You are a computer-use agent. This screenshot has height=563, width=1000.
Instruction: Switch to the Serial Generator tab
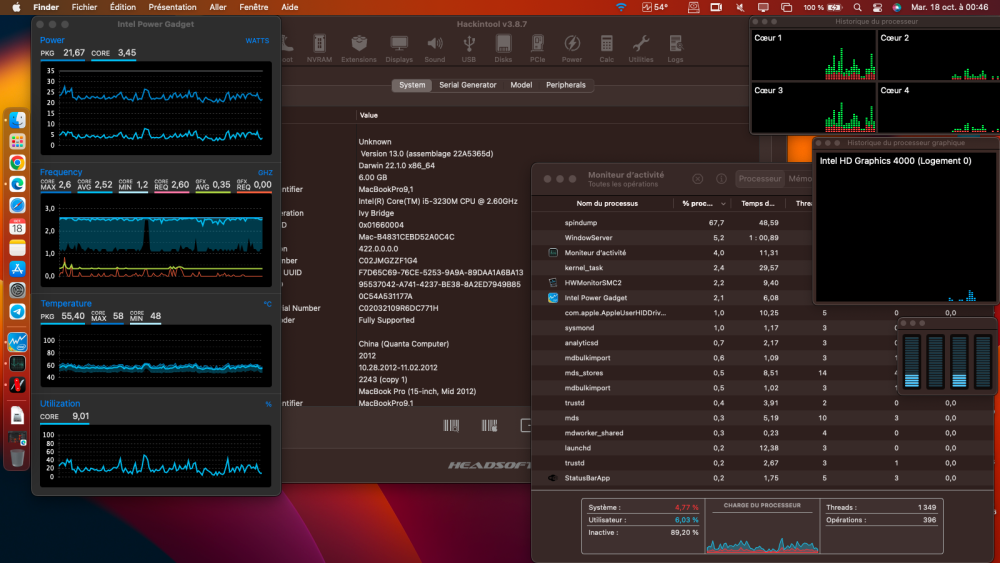coord(467,85)
